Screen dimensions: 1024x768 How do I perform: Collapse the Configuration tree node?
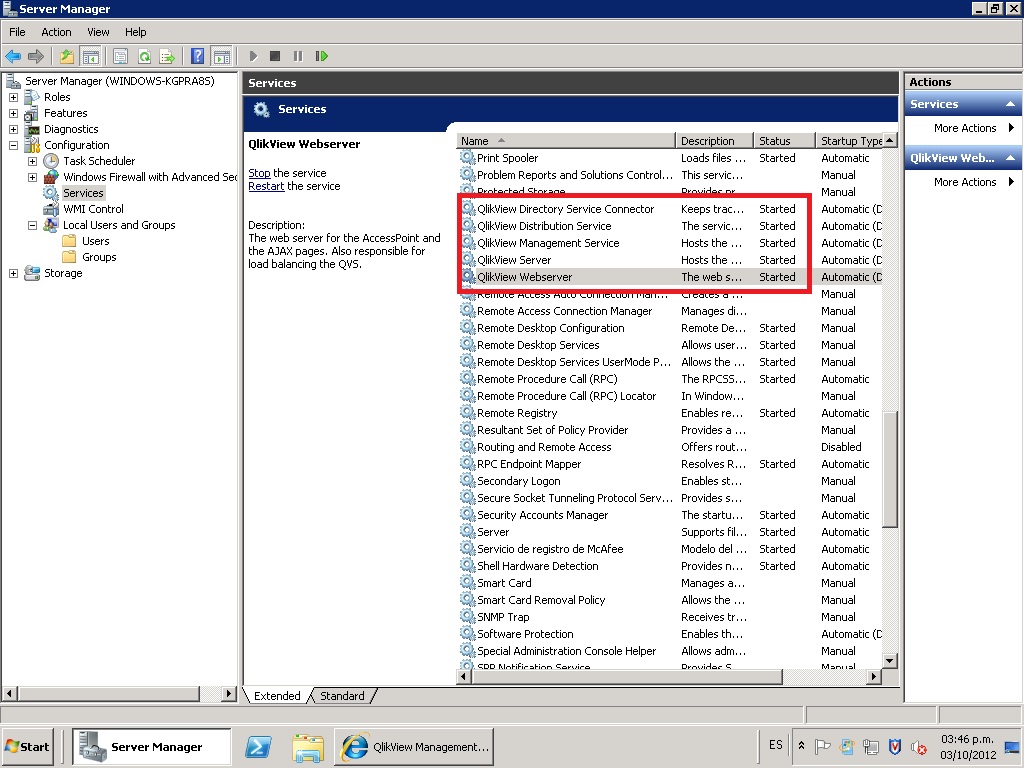(13, 145)
